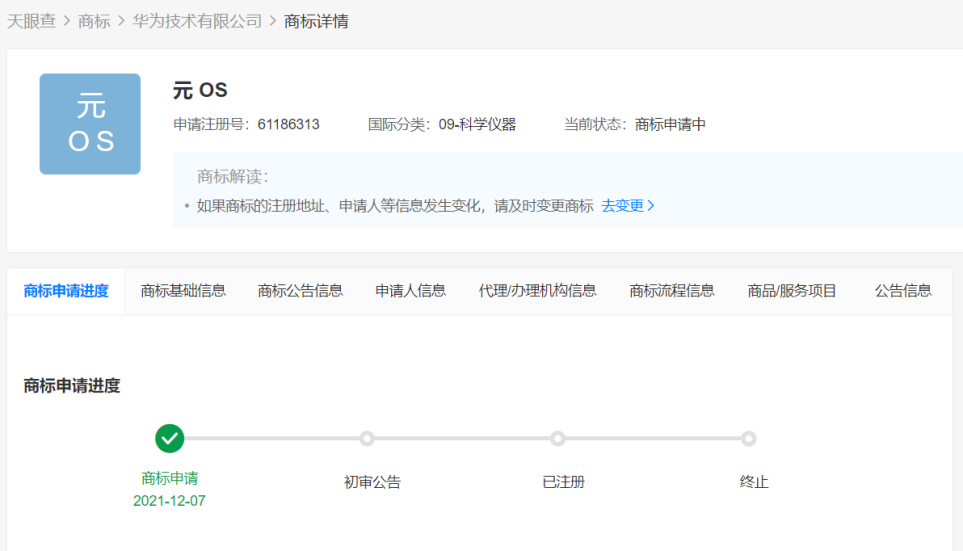Viewport: 963px width, 551px height.
Task: Open 华为技术有限公司 breadcrumb link
Action: pyautogui.click(x=197, y=21)
